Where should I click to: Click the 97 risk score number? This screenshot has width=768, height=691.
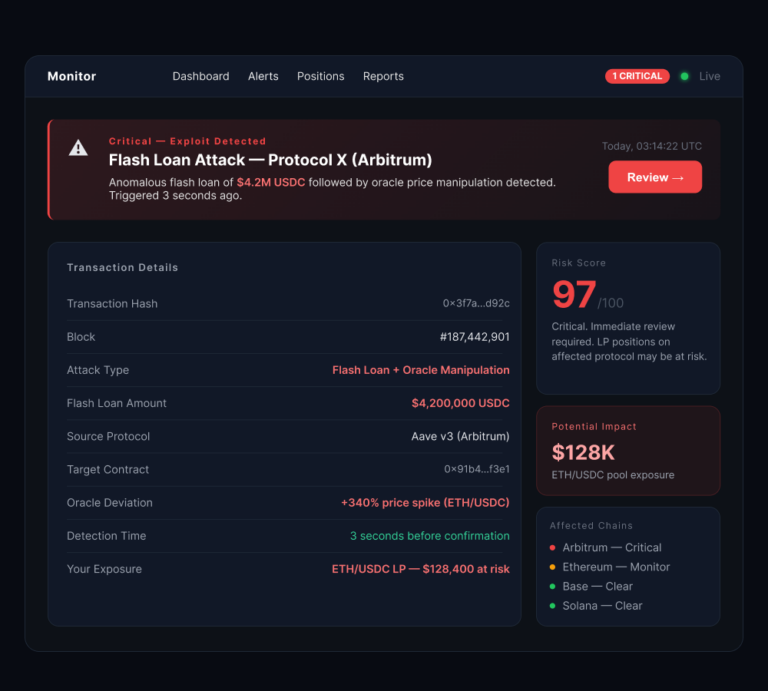click(x=574, y=295)
